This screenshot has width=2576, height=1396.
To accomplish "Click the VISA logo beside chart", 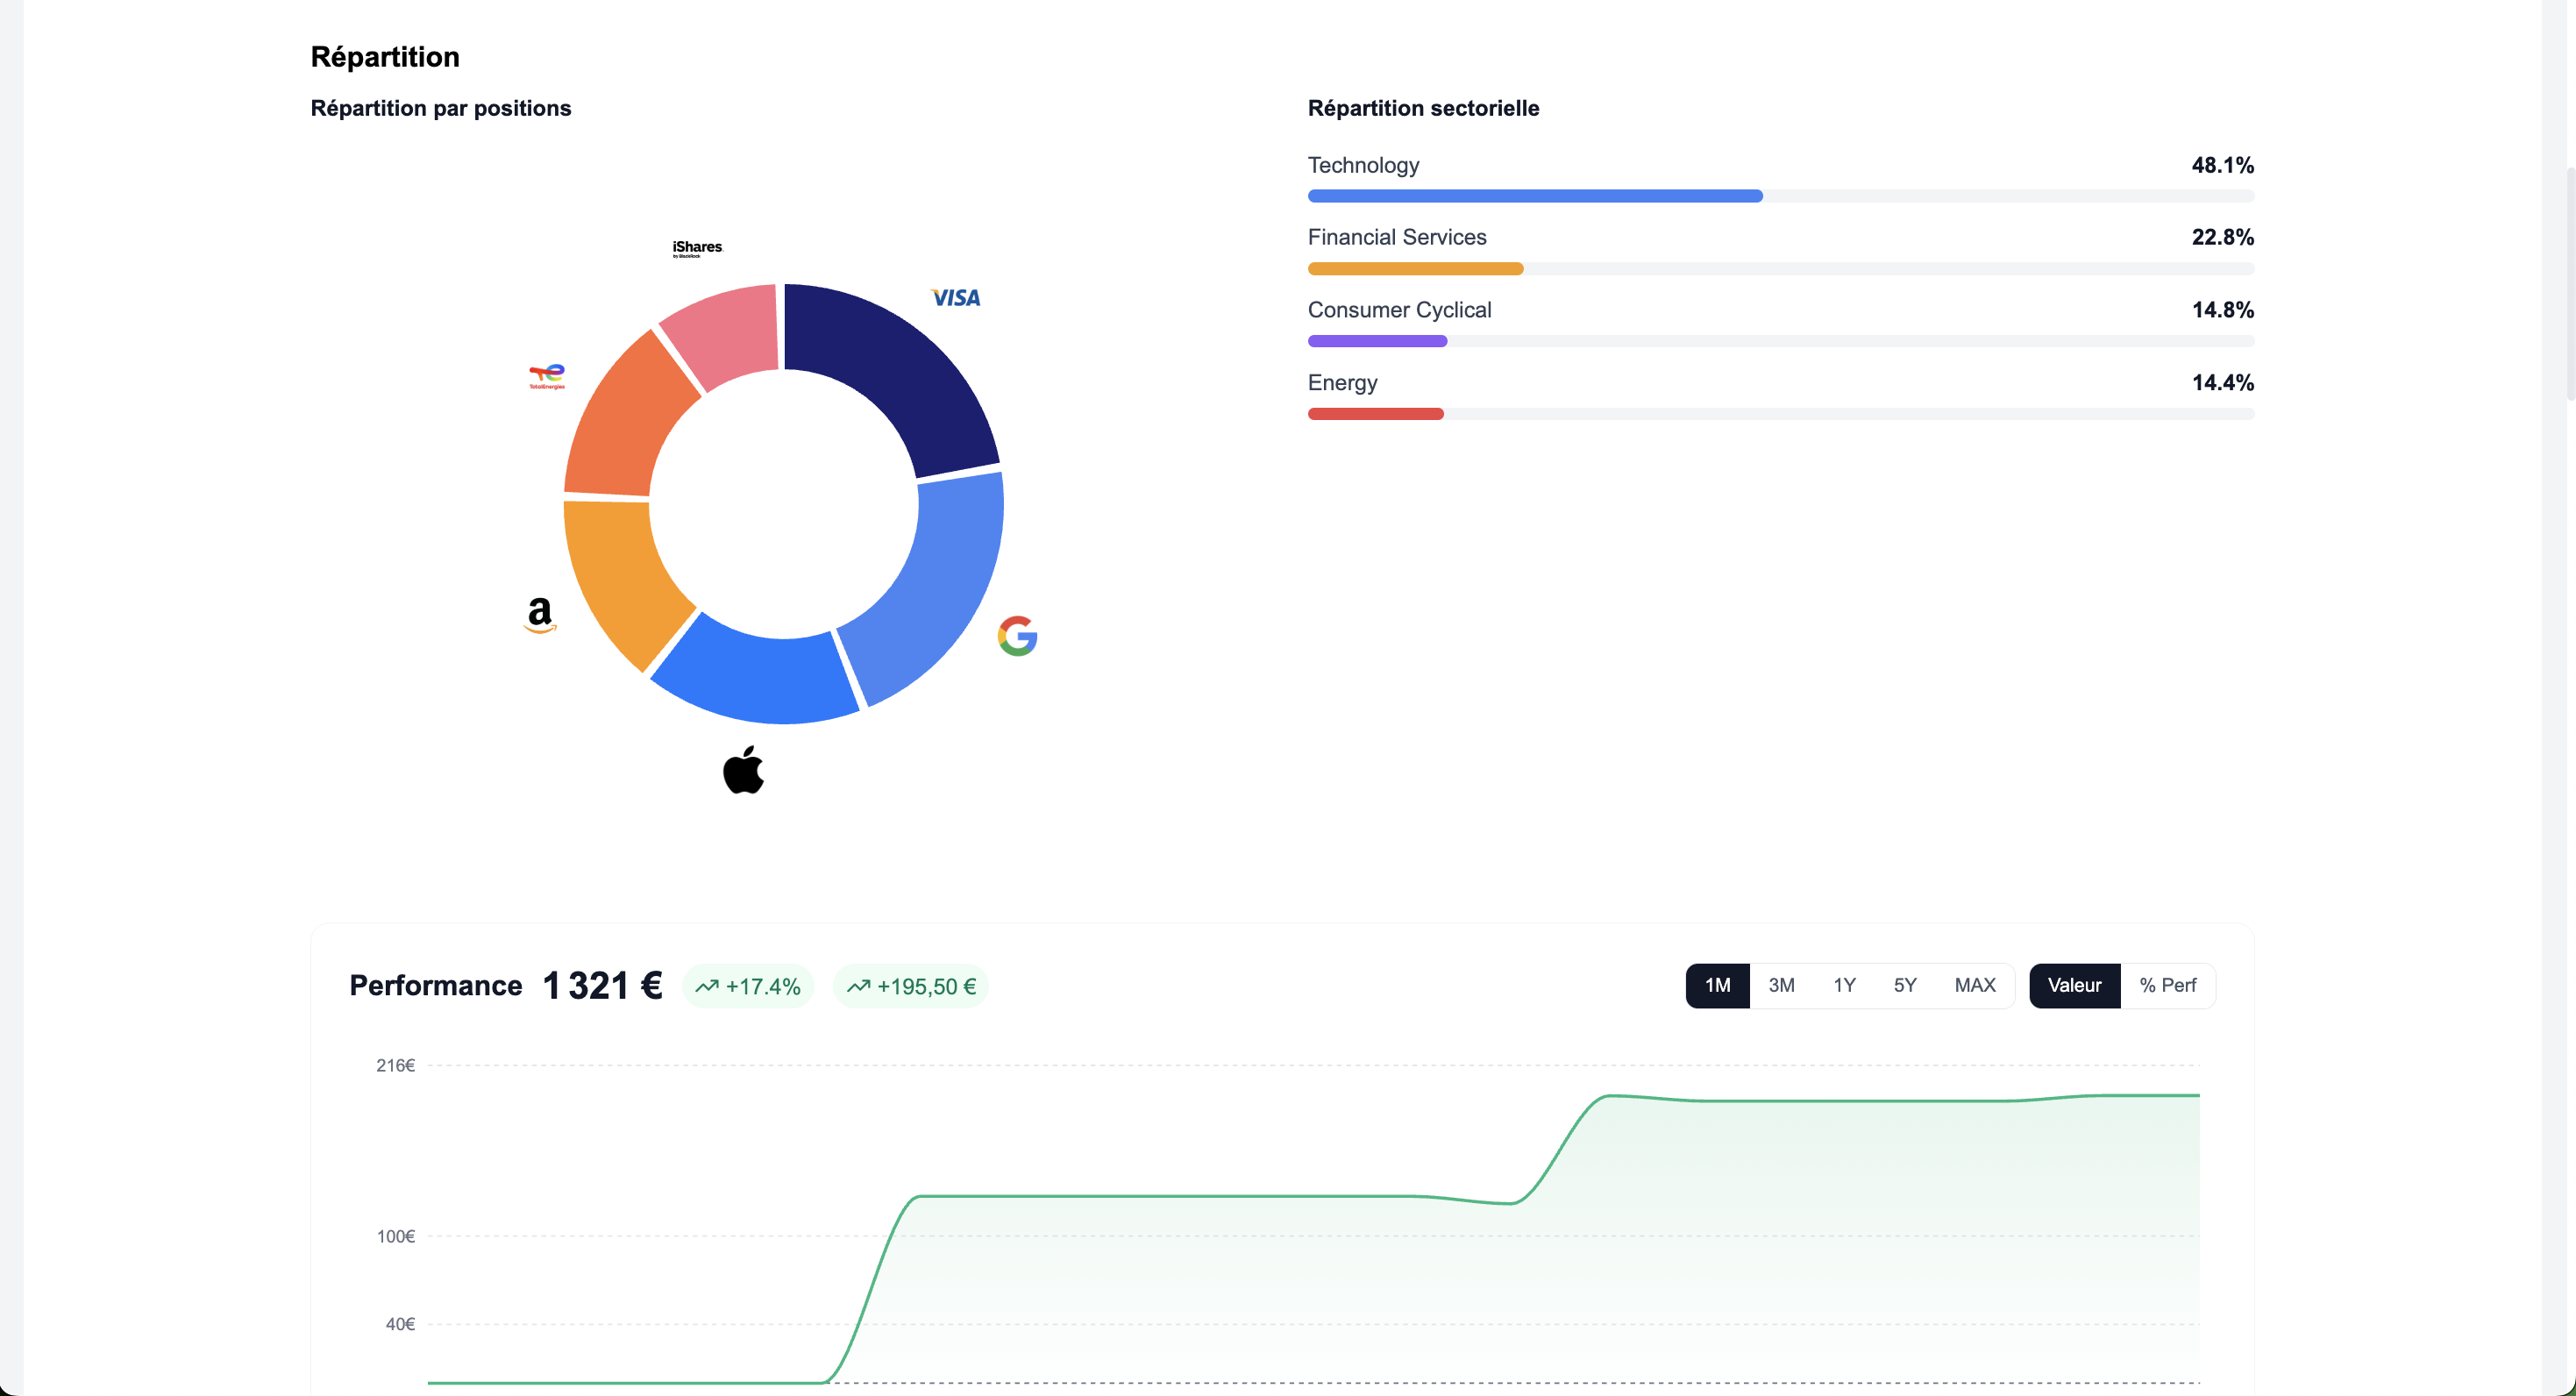I will click(956, 298).
